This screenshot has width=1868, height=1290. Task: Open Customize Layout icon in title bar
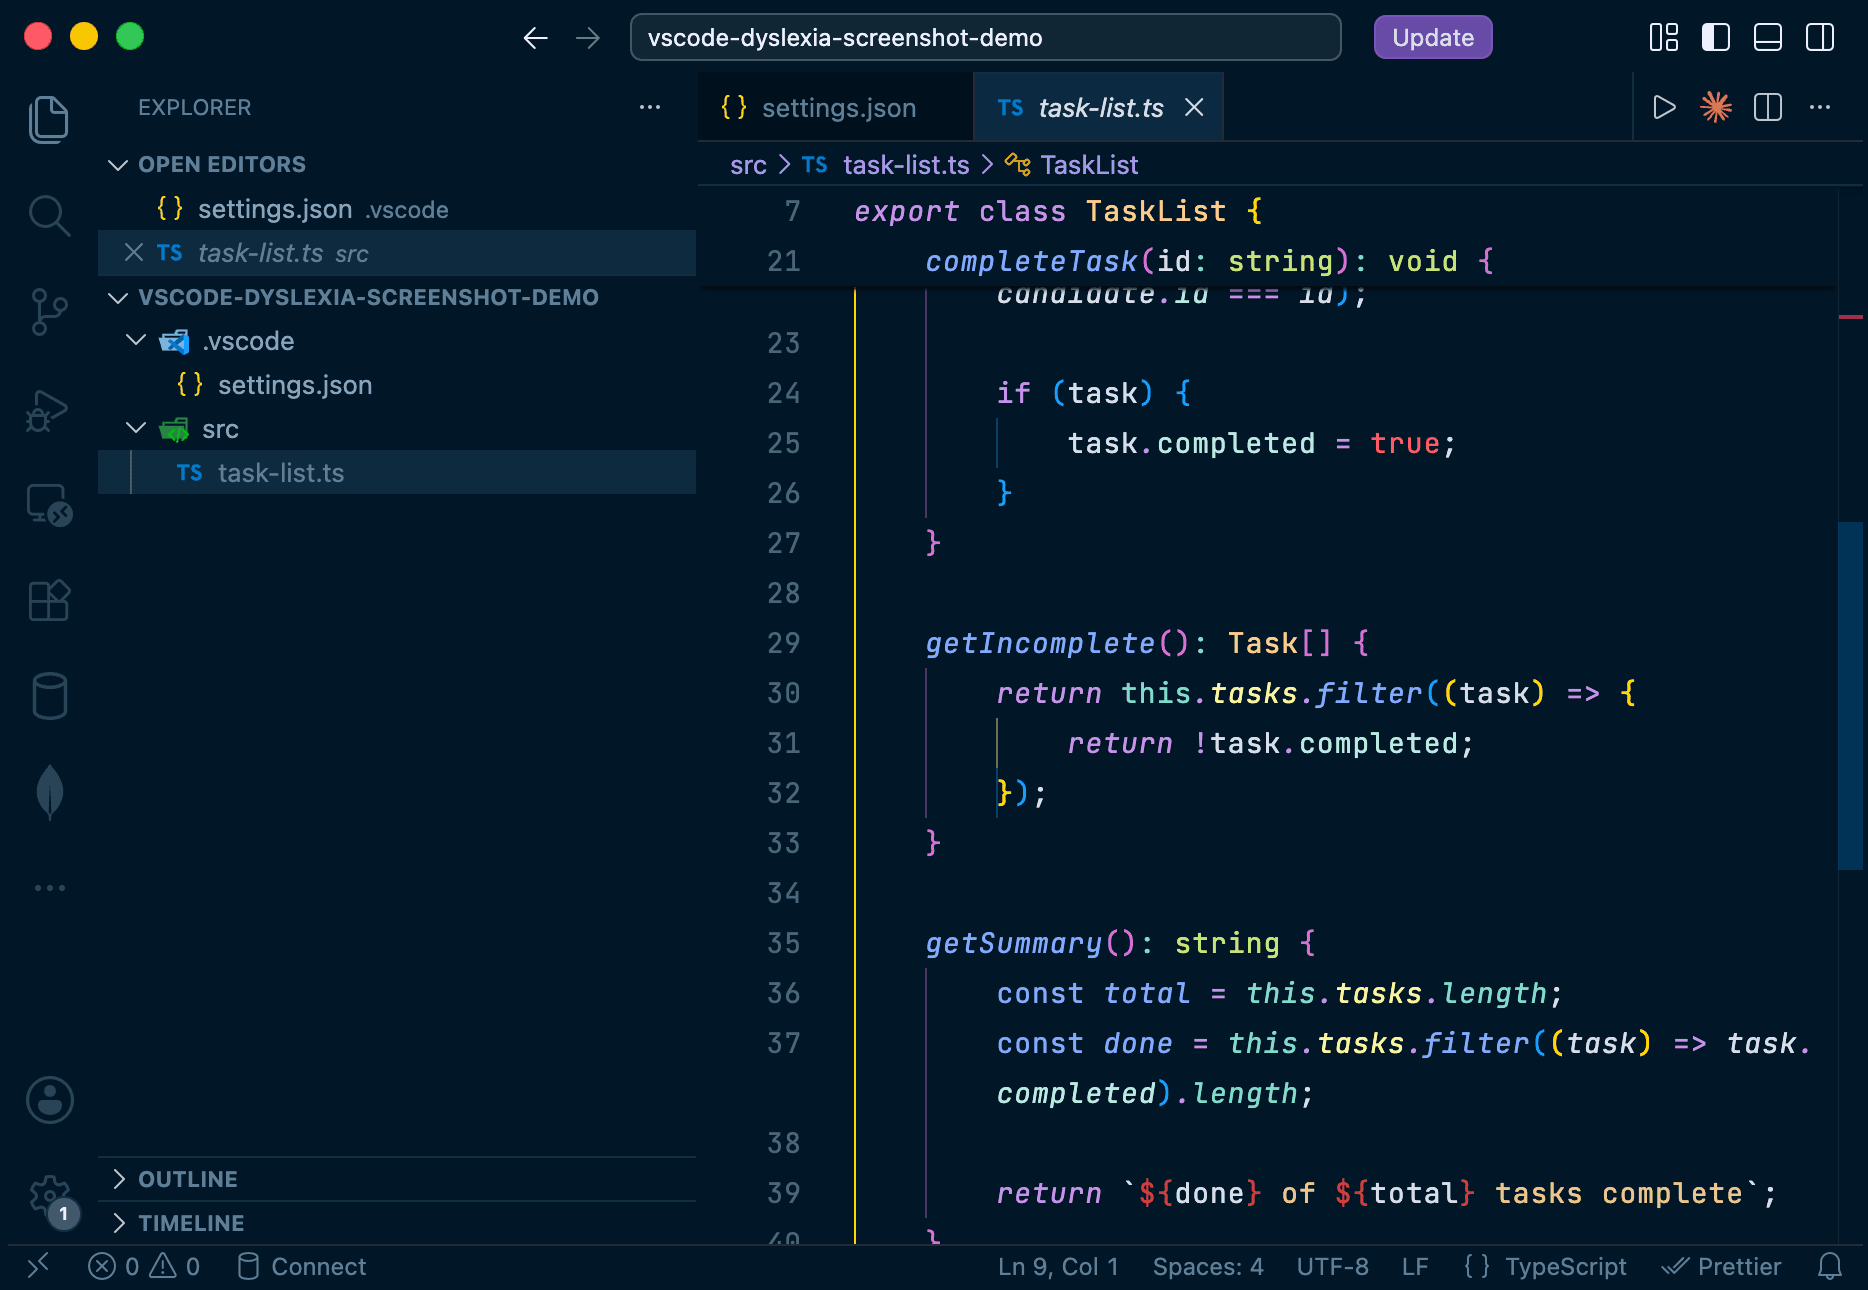click(1664, 38)
